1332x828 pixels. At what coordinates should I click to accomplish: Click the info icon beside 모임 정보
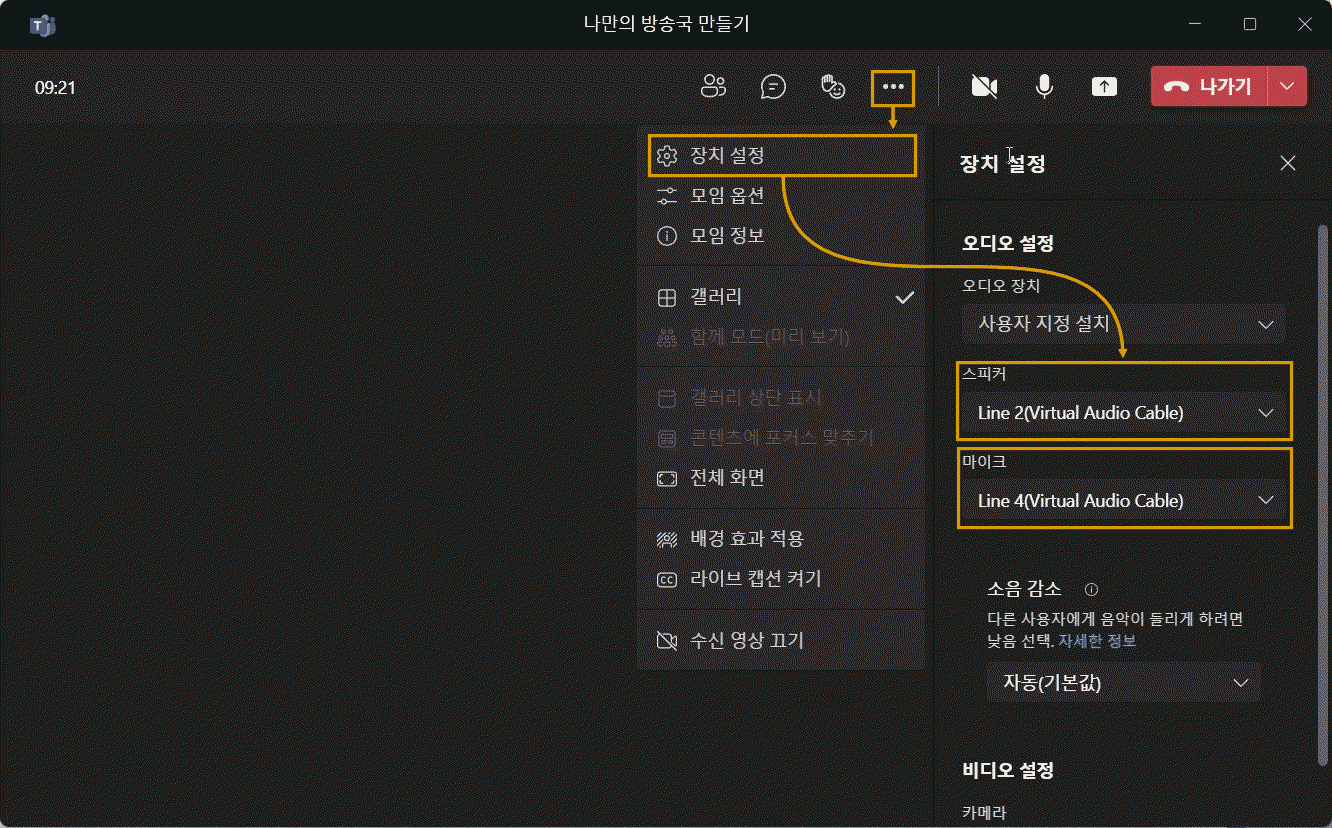pyautogui.click(x=667, y=236)
